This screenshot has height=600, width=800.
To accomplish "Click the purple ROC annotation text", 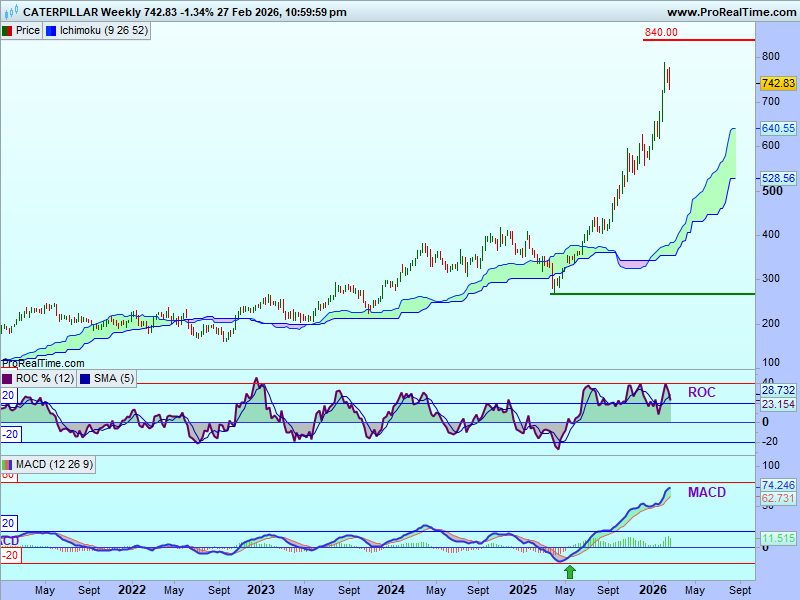I will coord(701,393).
